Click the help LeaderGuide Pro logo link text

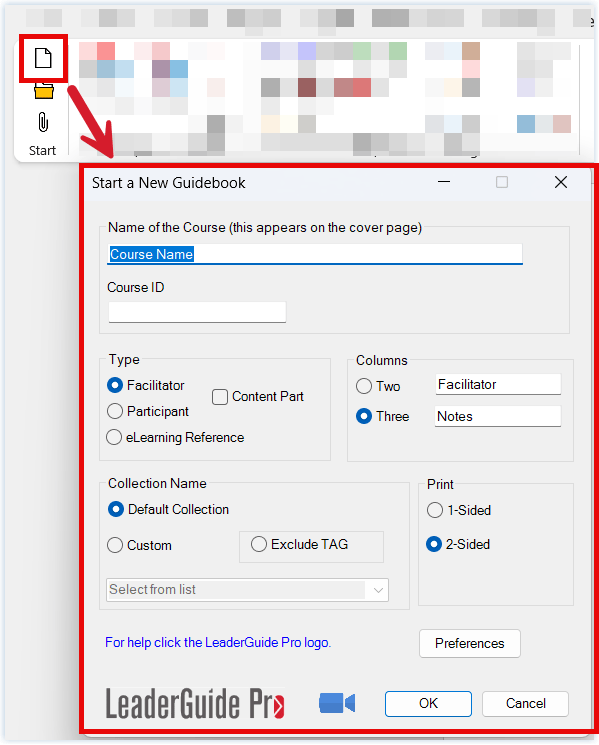coord(218,642)
